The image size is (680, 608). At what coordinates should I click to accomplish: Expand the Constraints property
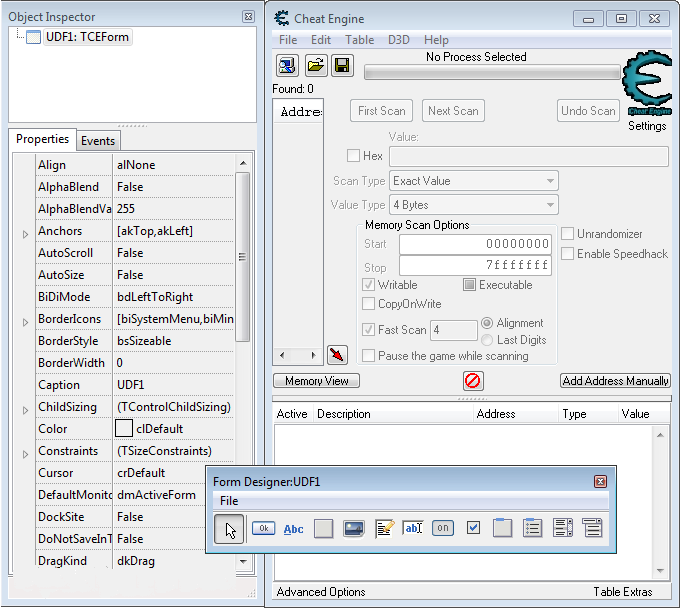tap(25, 454)
